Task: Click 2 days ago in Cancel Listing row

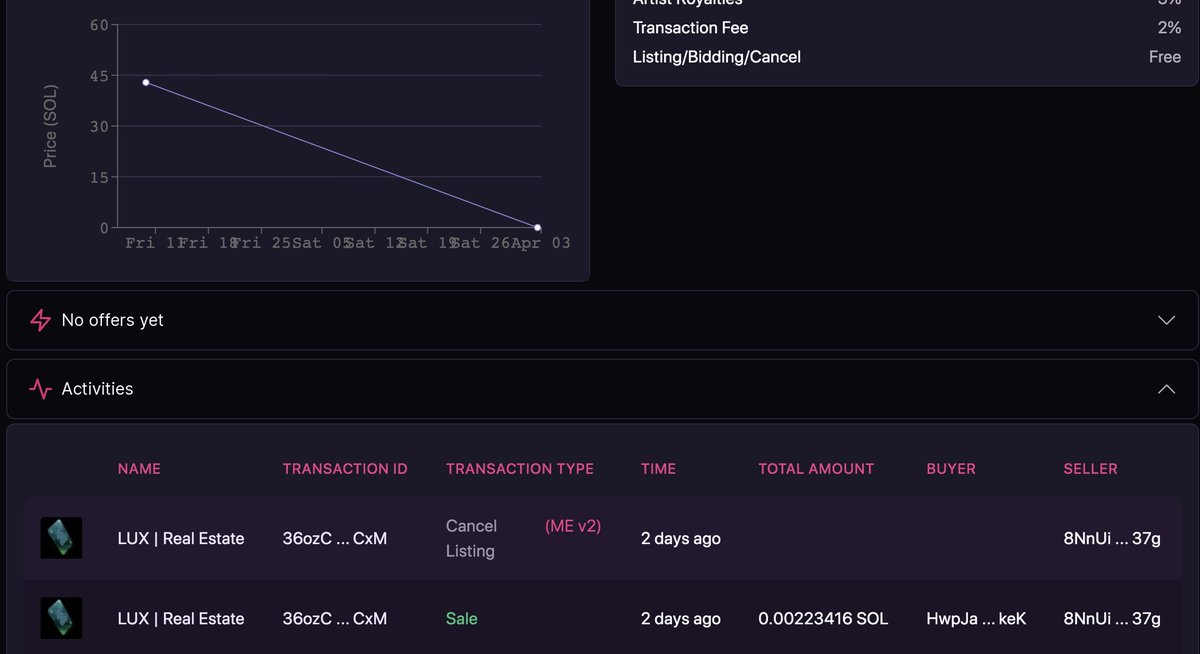Action: pos(681,538)
